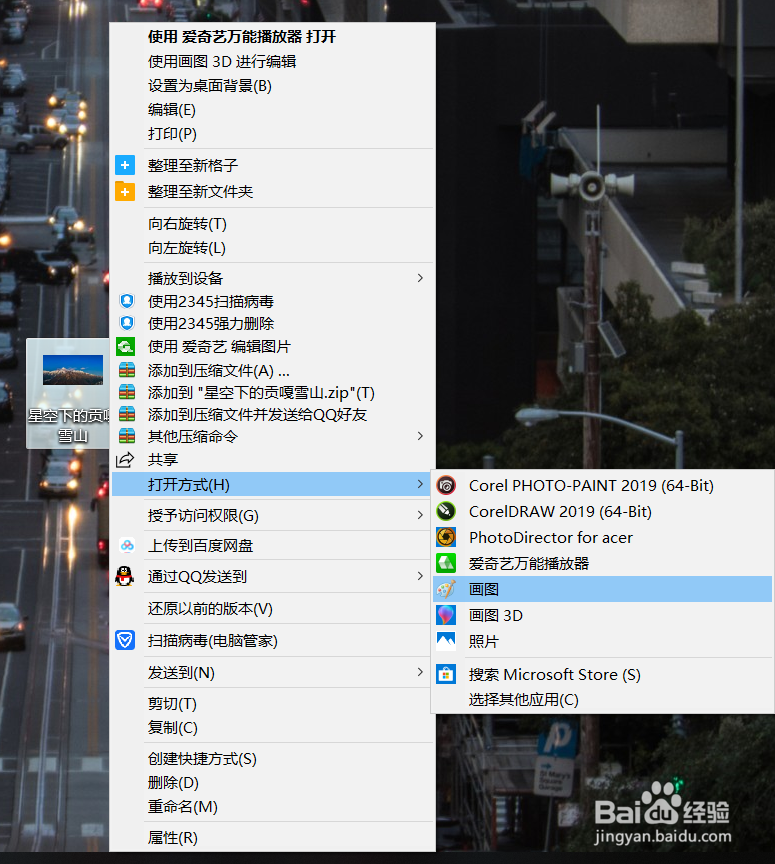Expand the 通过QQ发送到 submenu arrow
This screenshot has height=864, width=775.
coord(420,576)
